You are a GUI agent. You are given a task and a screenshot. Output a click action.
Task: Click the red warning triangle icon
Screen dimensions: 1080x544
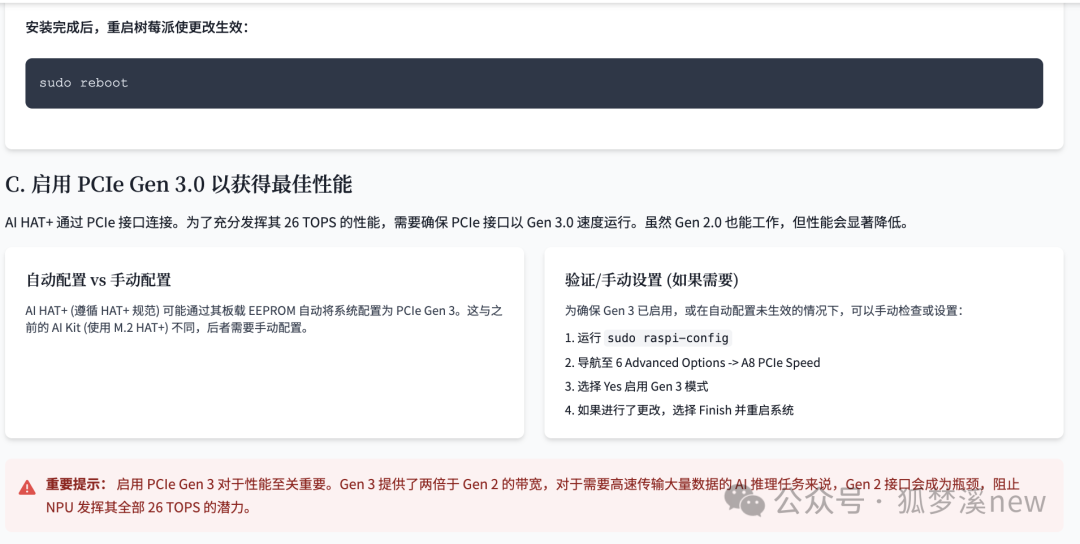[x=27, y=487]
